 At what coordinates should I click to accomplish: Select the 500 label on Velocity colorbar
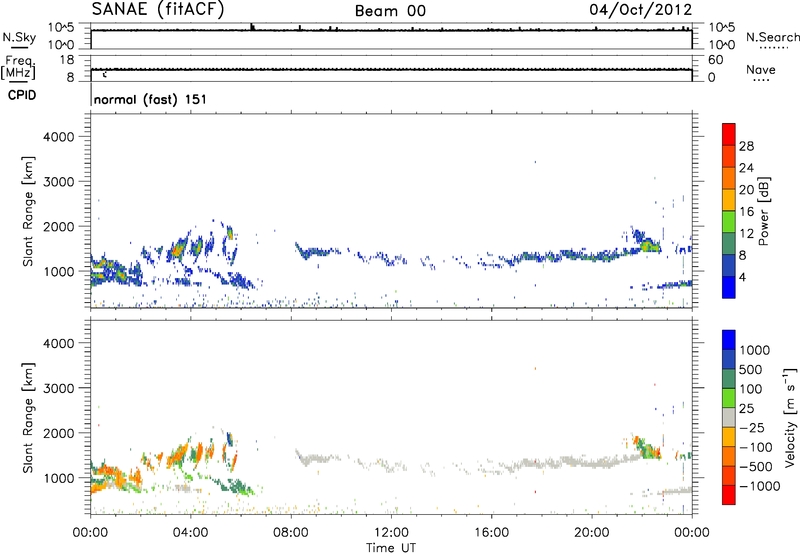pos(749,370)
